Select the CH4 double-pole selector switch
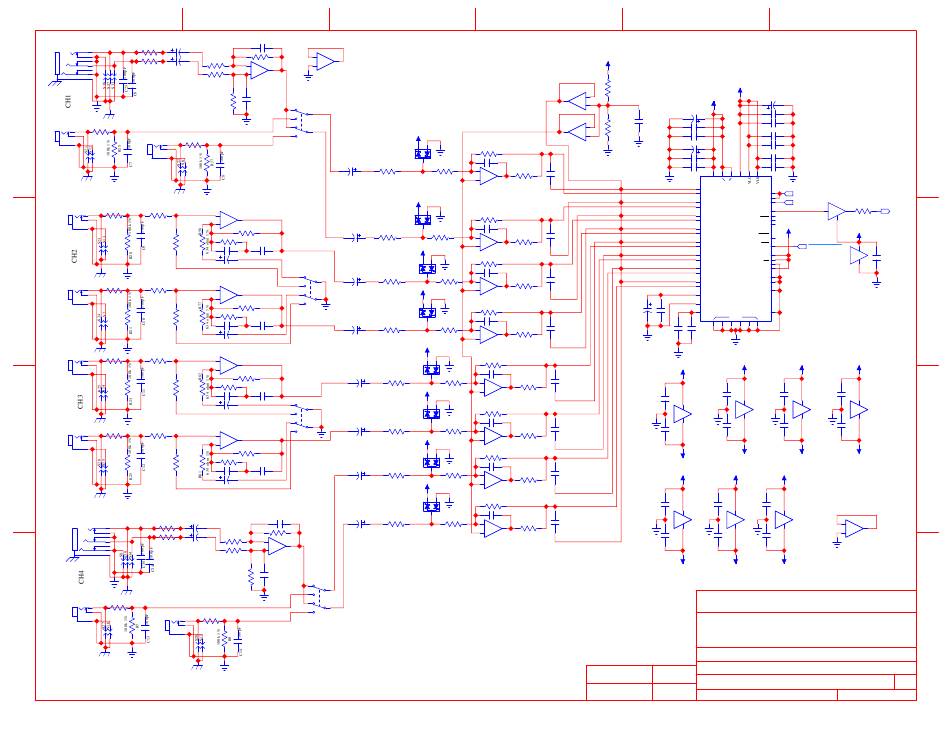This screenshot has height=731, width=950. (x=317, y=597)
